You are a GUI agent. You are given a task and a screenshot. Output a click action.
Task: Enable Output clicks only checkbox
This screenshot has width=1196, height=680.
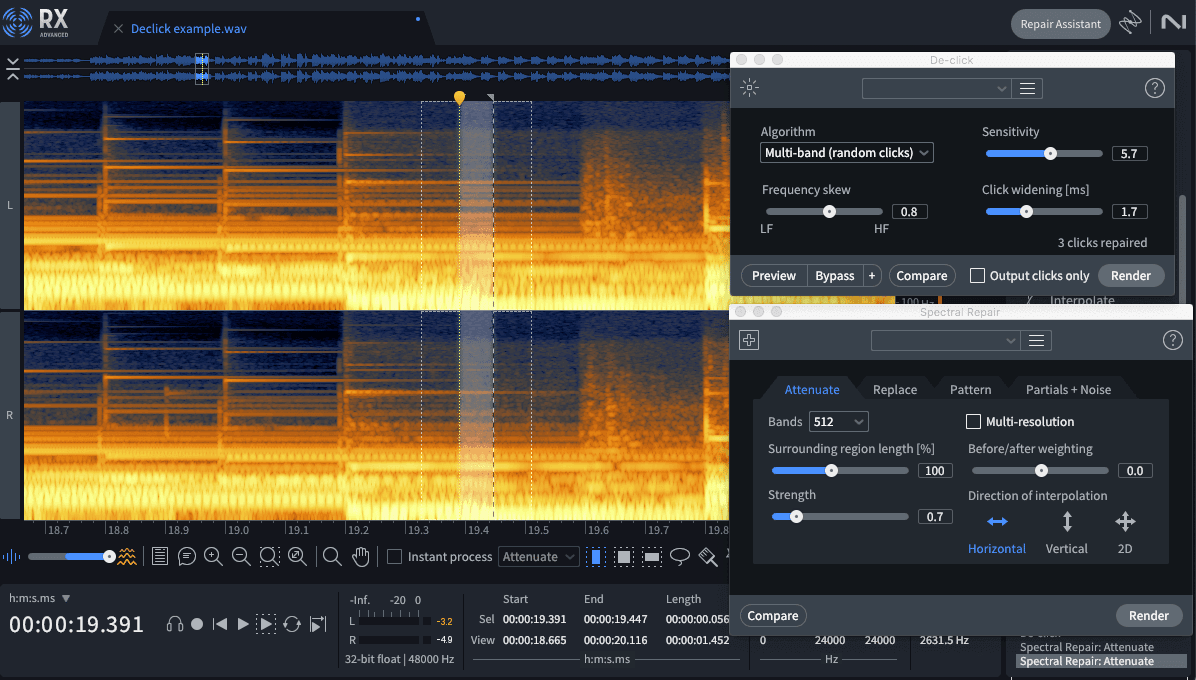pos(977,275)
